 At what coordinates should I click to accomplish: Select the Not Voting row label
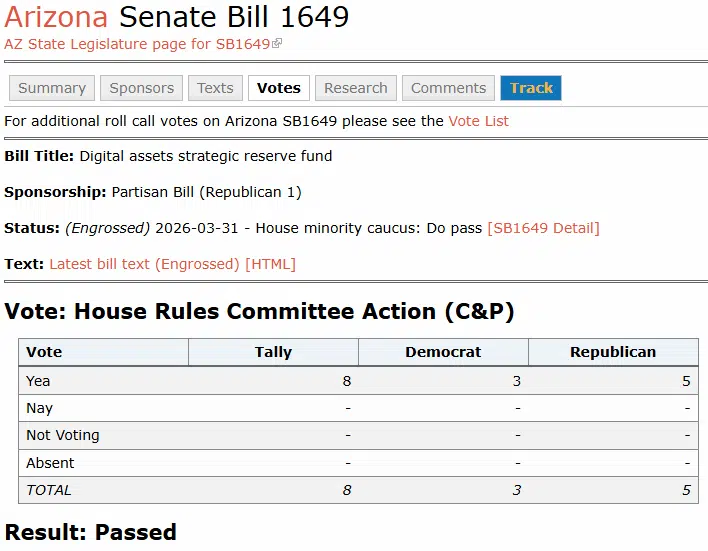click(x=63, y=435)
